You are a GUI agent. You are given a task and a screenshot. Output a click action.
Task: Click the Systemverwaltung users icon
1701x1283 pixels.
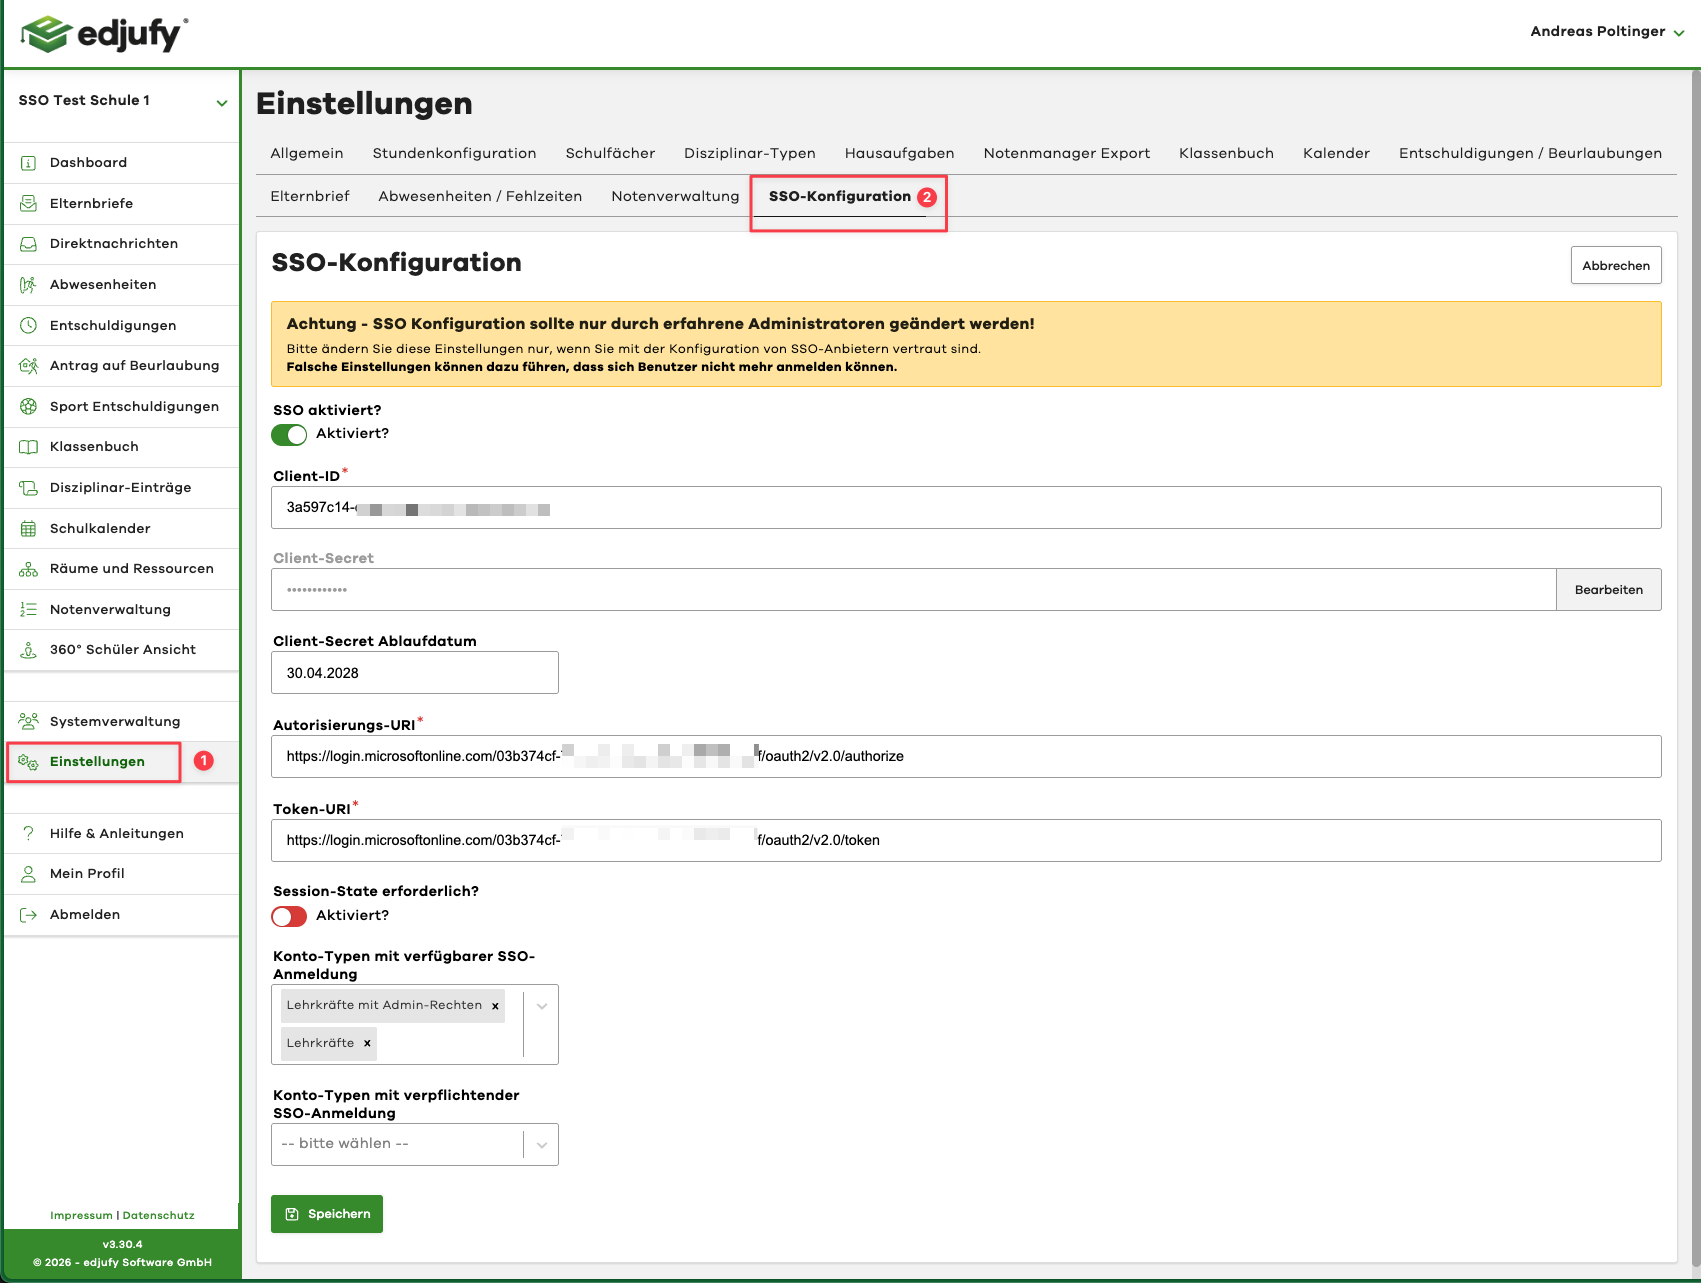(x=29, y=720)
